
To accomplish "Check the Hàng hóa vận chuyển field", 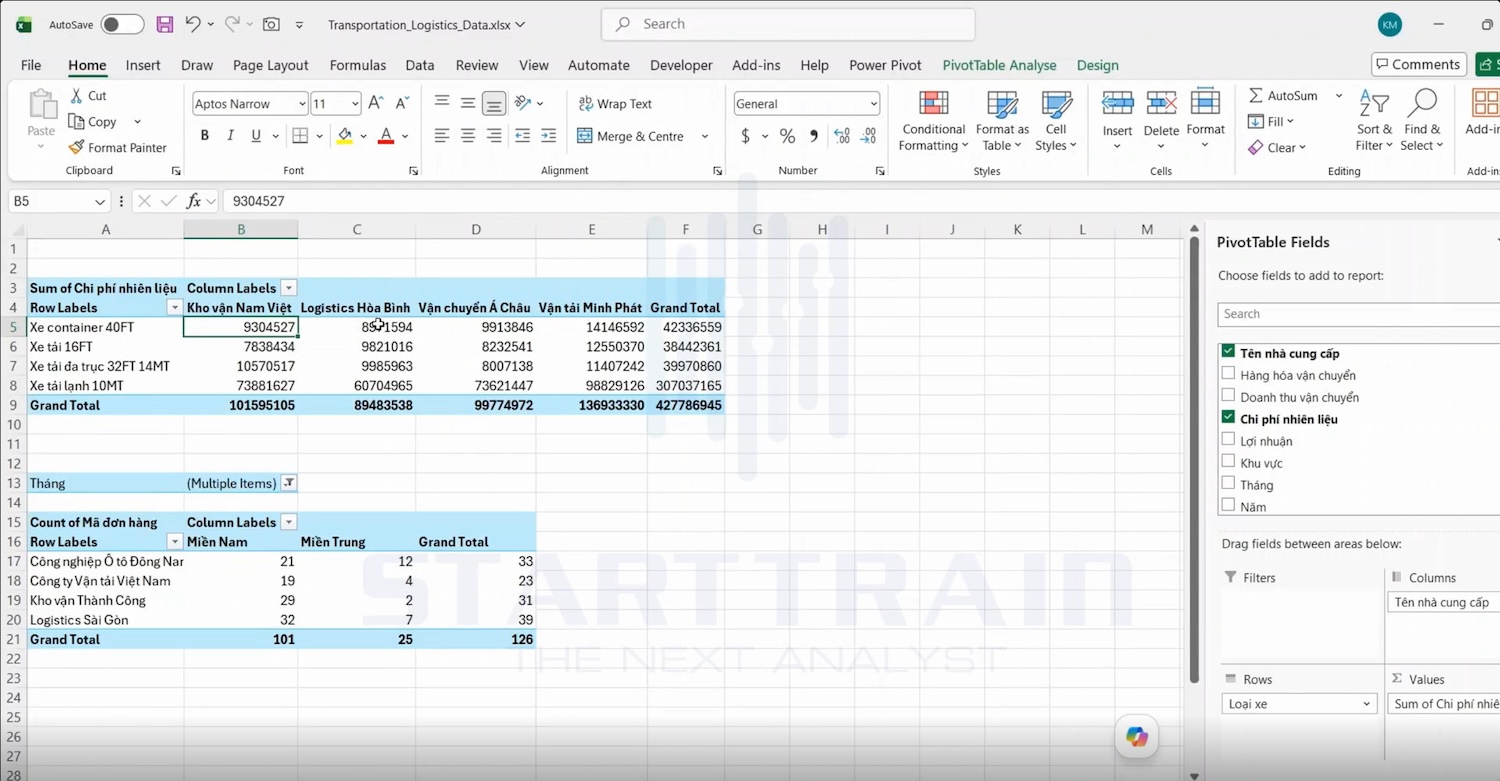I will [x=1228, y=374].
